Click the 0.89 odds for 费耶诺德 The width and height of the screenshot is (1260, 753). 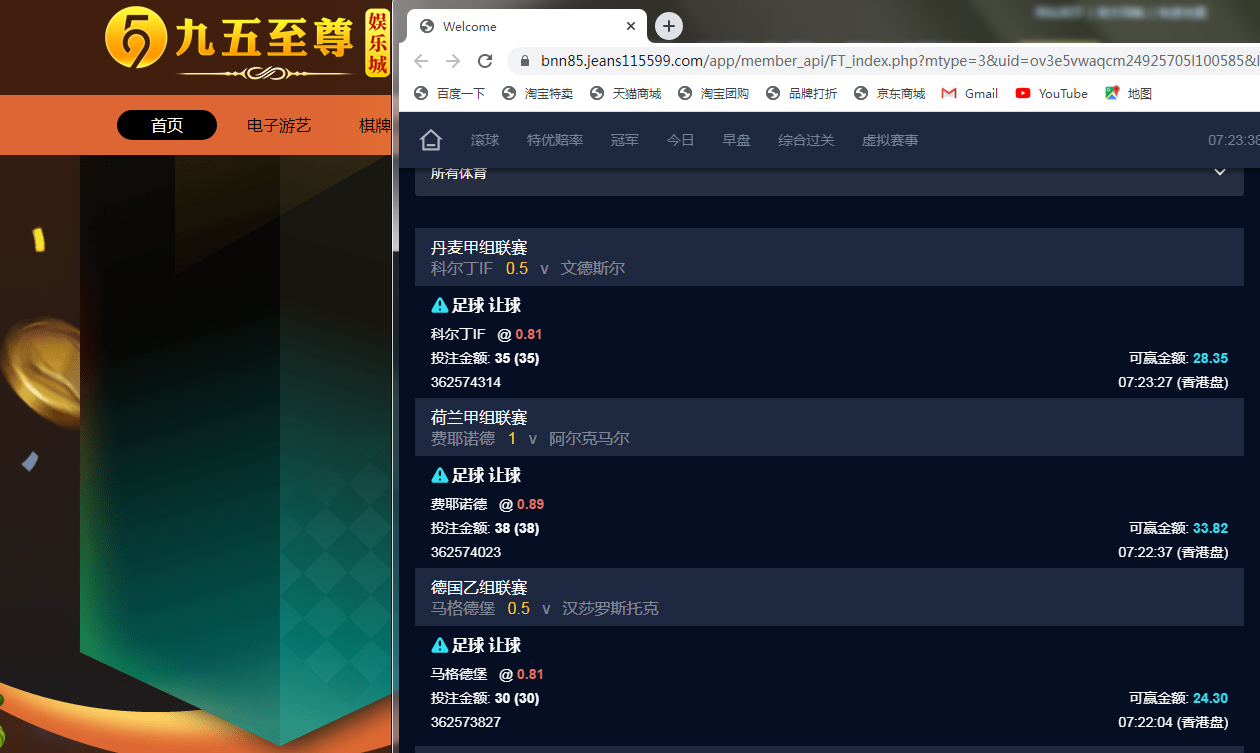531,504
